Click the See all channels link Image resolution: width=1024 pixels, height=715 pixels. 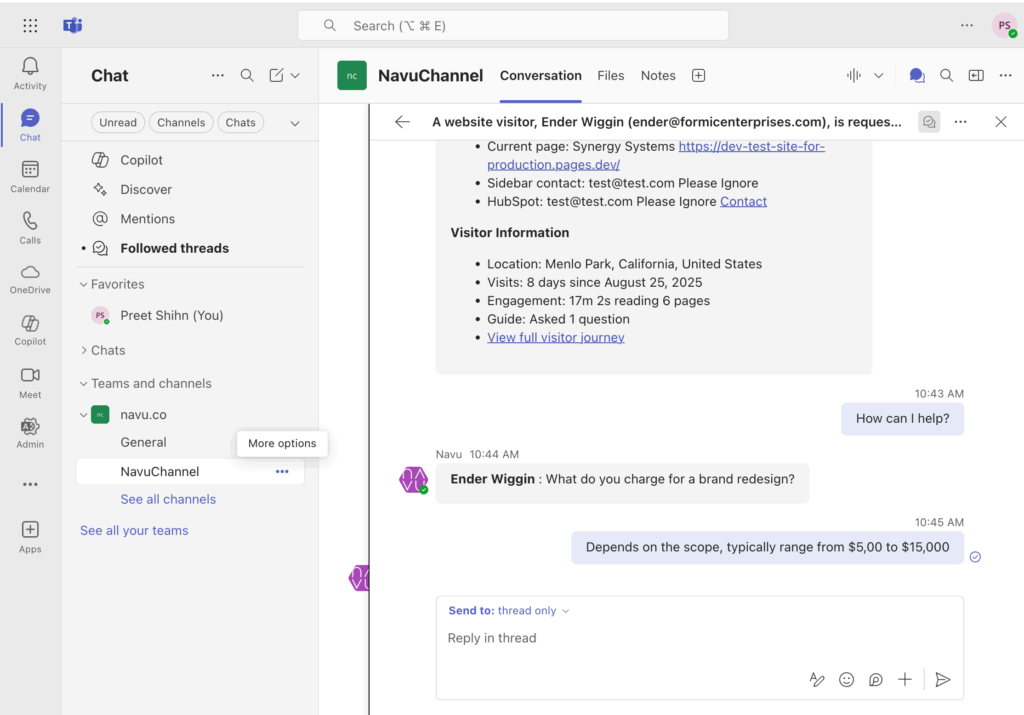pyautogui.click(x=168, y=499)
